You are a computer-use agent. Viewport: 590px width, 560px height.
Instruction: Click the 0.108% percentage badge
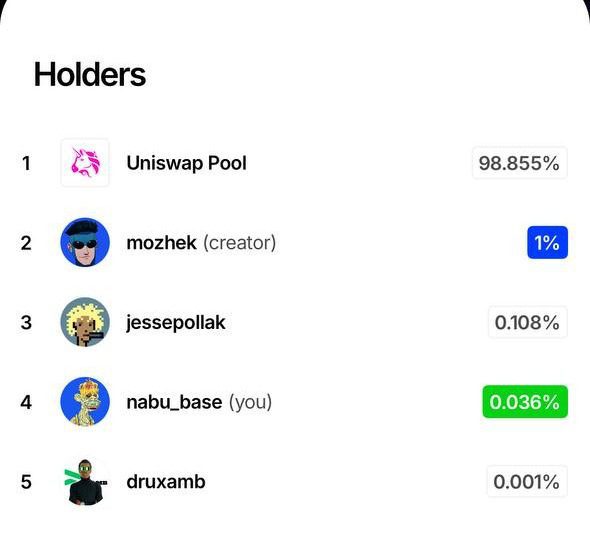pos(528,322)
